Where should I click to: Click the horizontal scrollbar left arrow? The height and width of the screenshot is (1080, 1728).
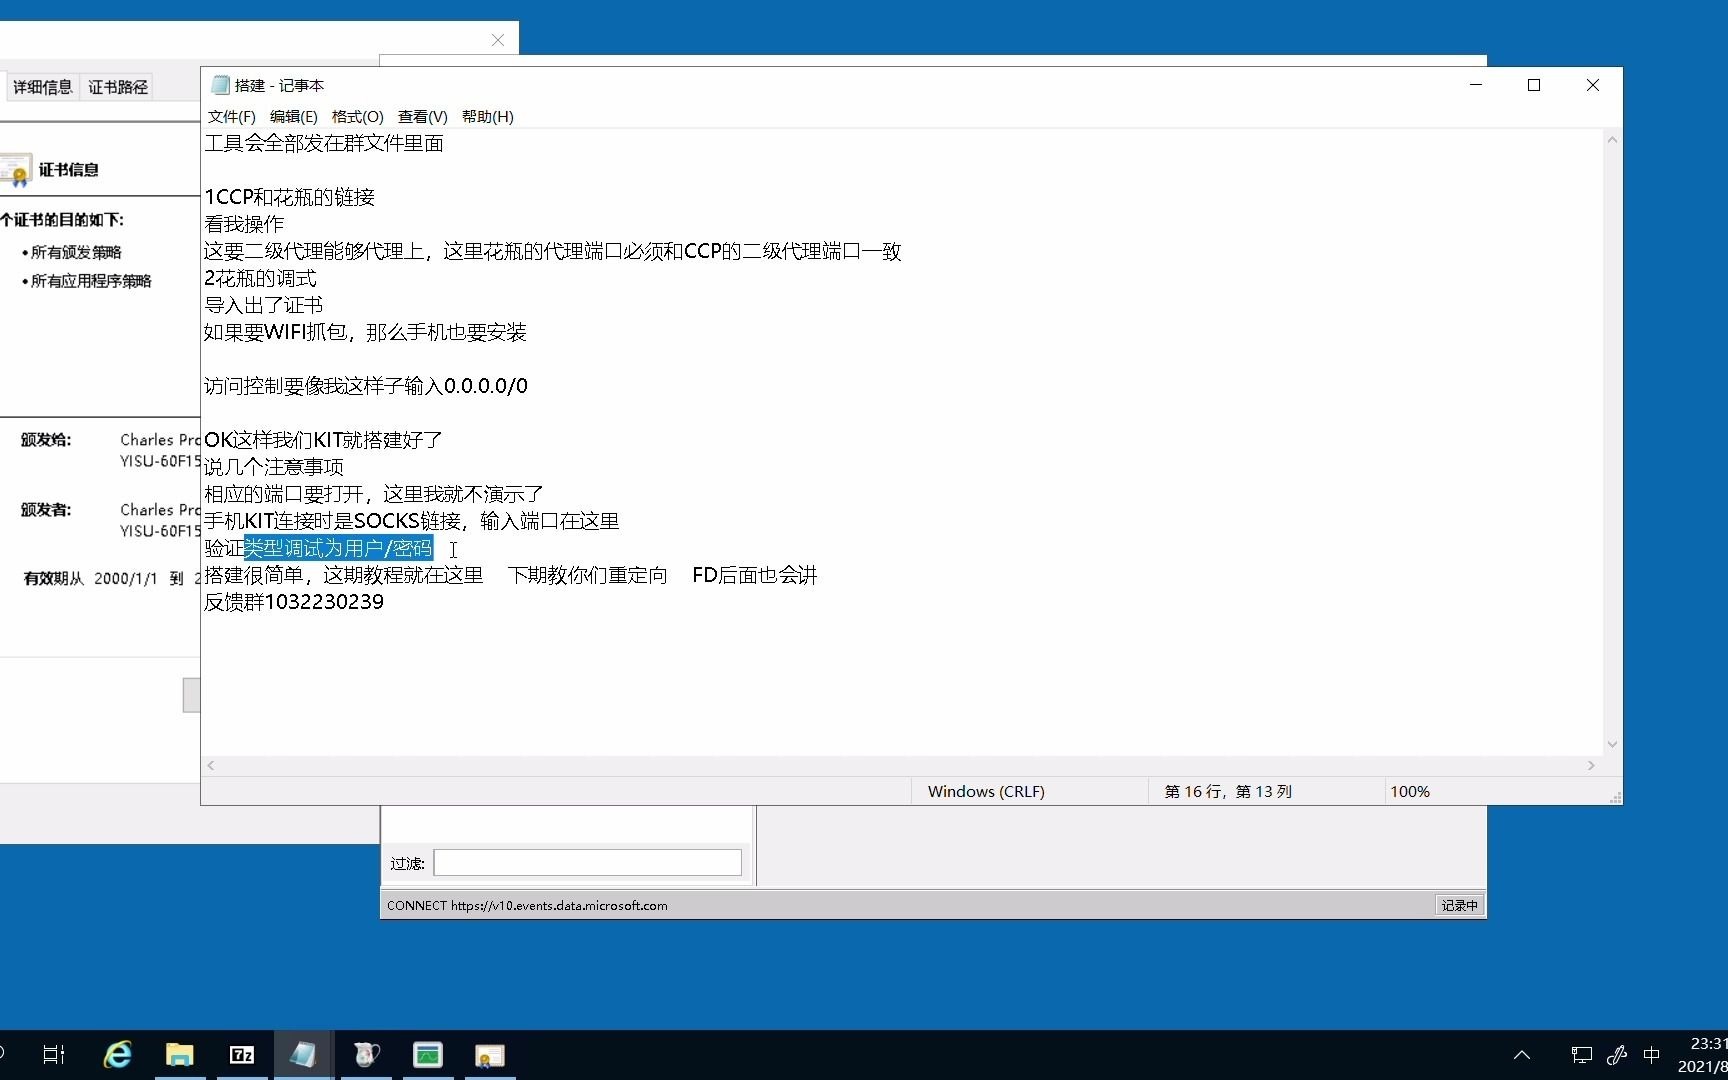tap(210, 765)
